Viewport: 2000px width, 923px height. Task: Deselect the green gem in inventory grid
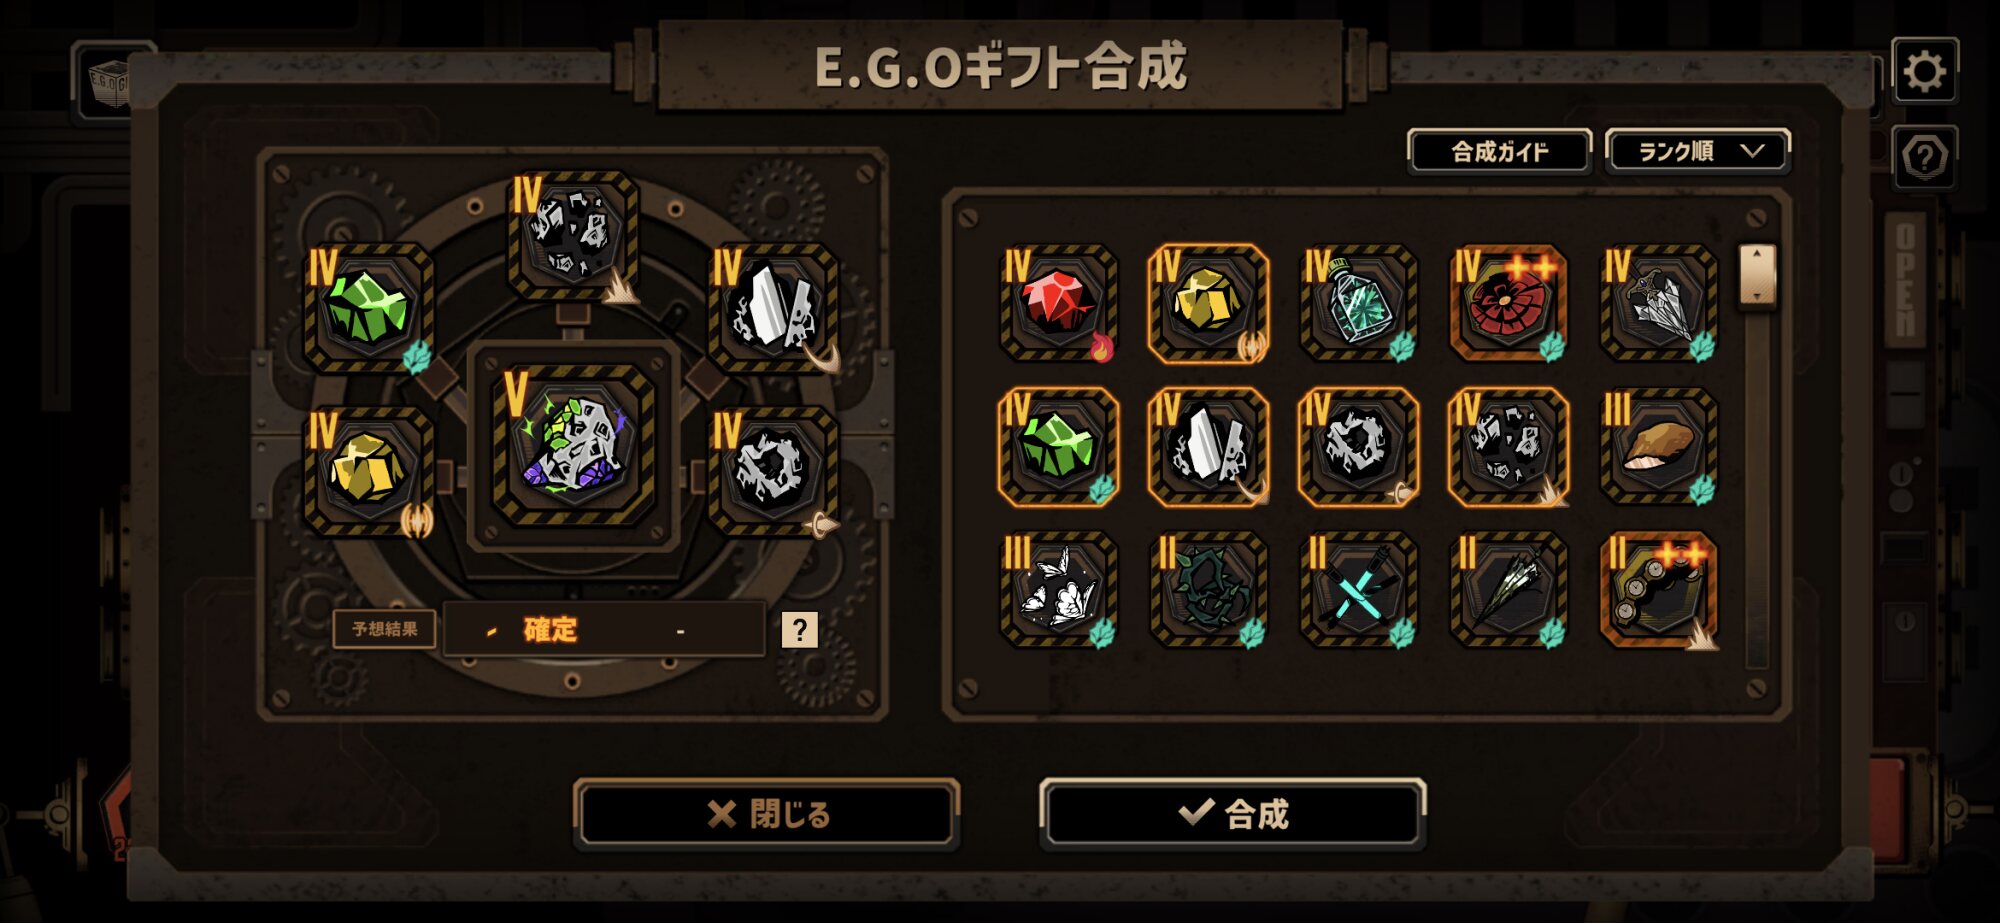(x=1058, y=446)
